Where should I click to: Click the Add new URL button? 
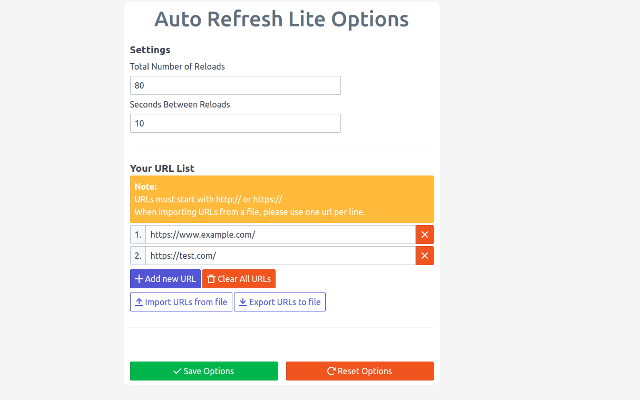[165, 279]
